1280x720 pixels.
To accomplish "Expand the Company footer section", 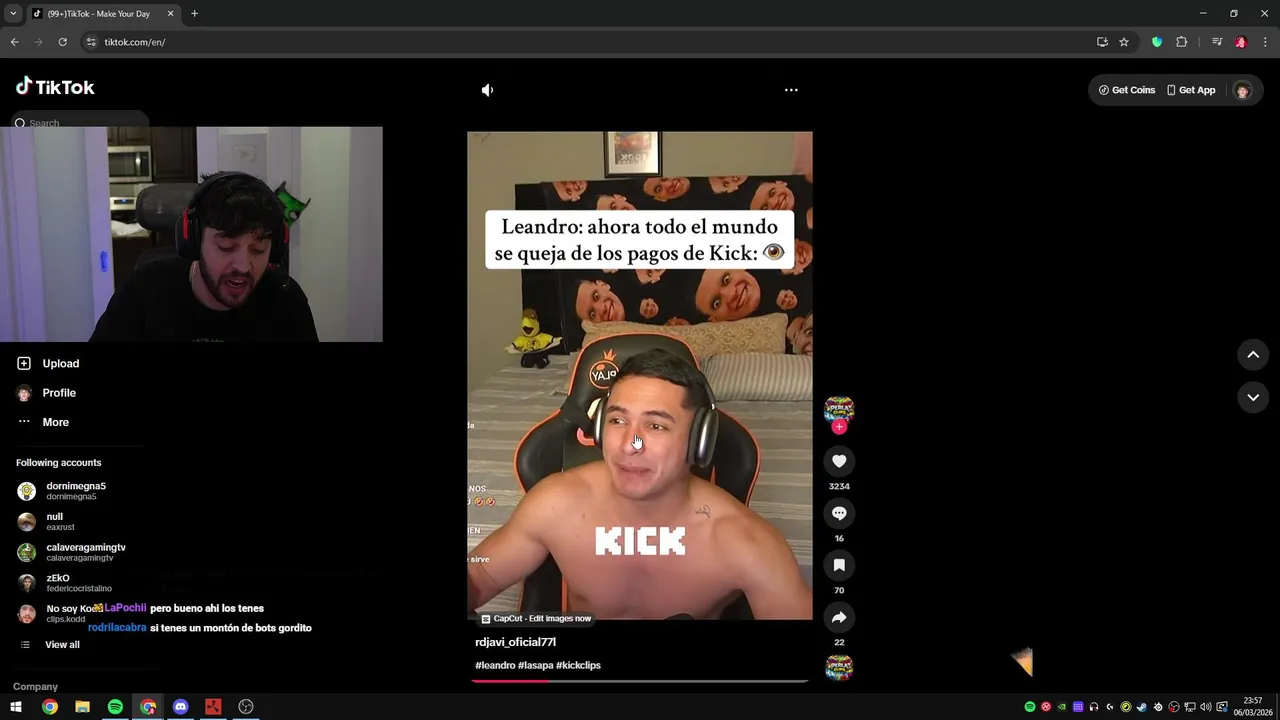I will click(35, 687).
